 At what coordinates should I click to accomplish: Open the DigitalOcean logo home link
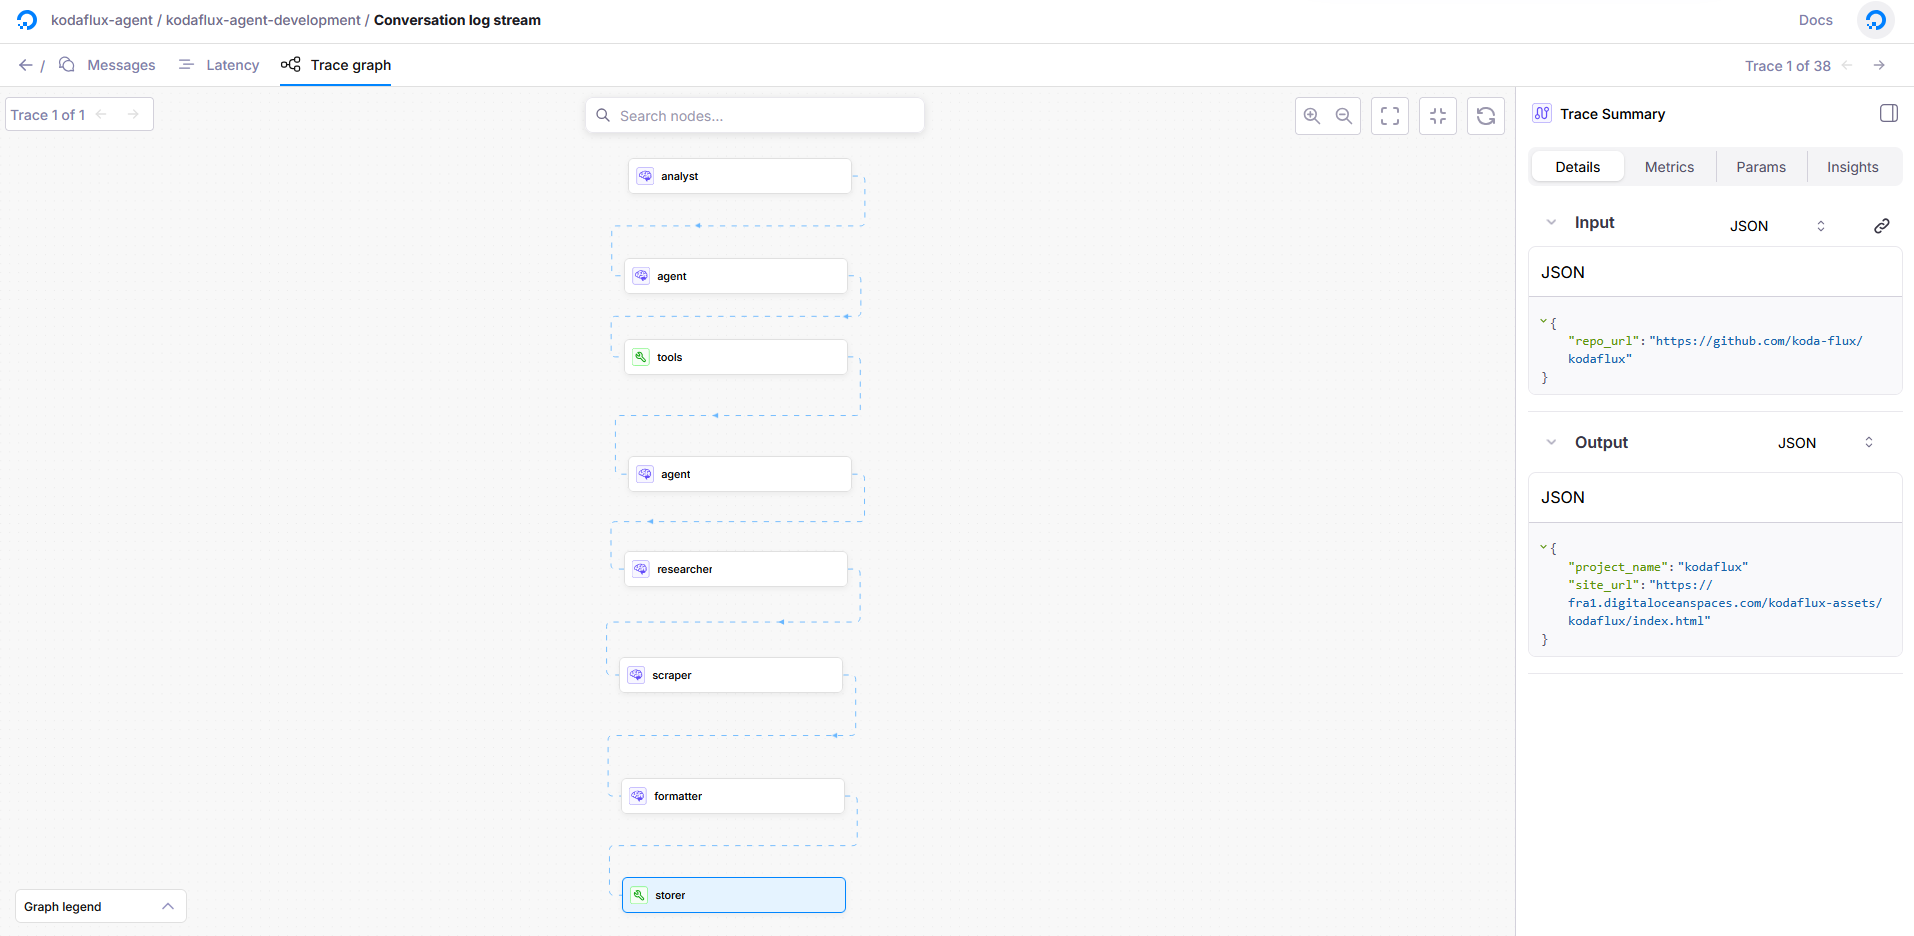pos(27,20)
